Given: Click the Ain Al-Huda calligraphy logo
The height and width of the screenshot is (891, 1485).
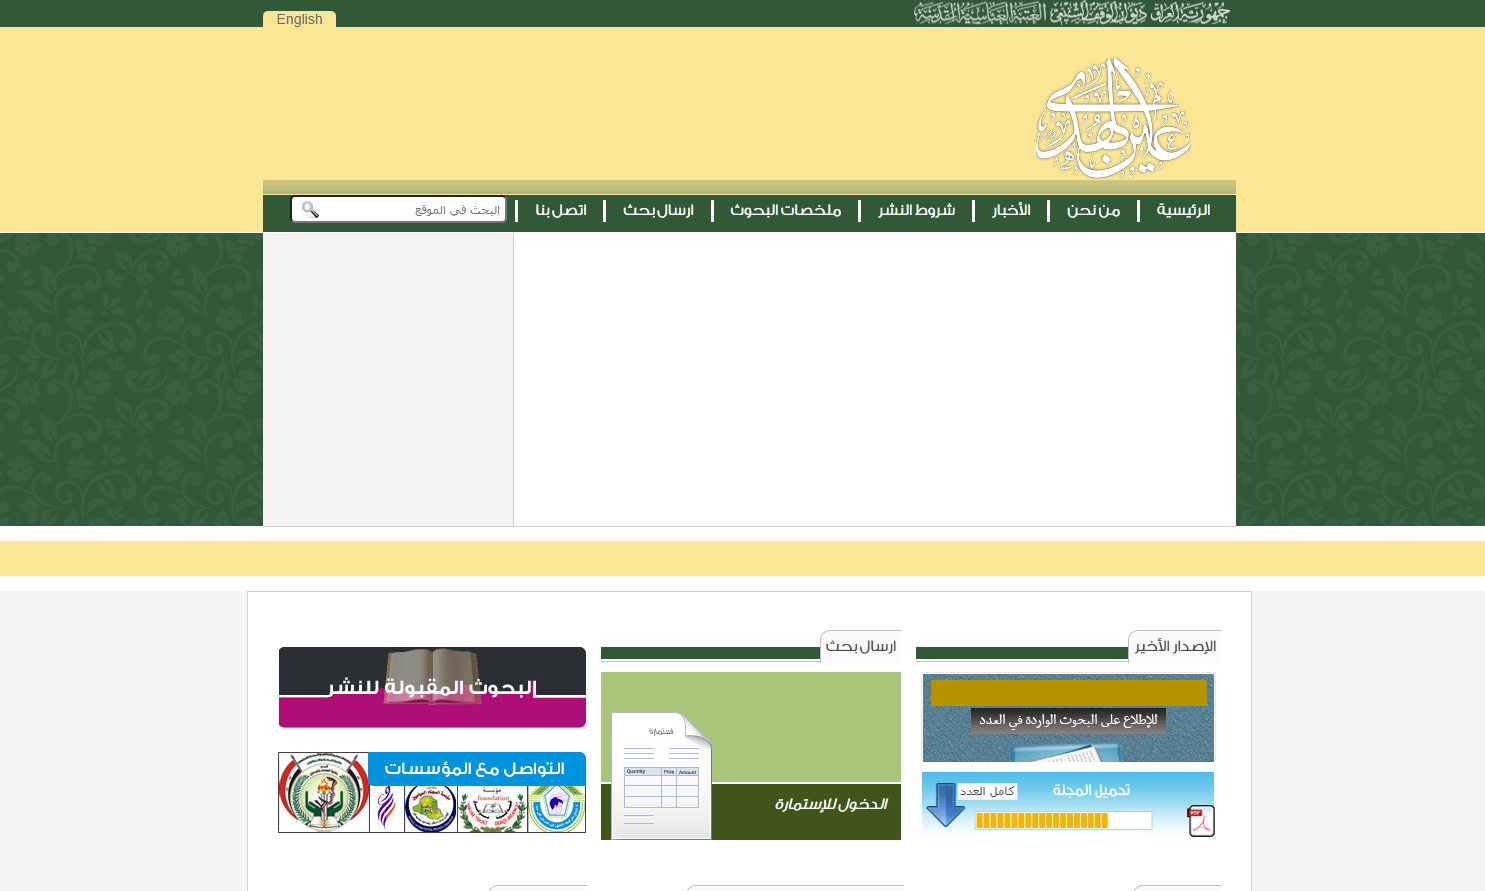Looking at the screenshot, I should tap(1113, 118).
